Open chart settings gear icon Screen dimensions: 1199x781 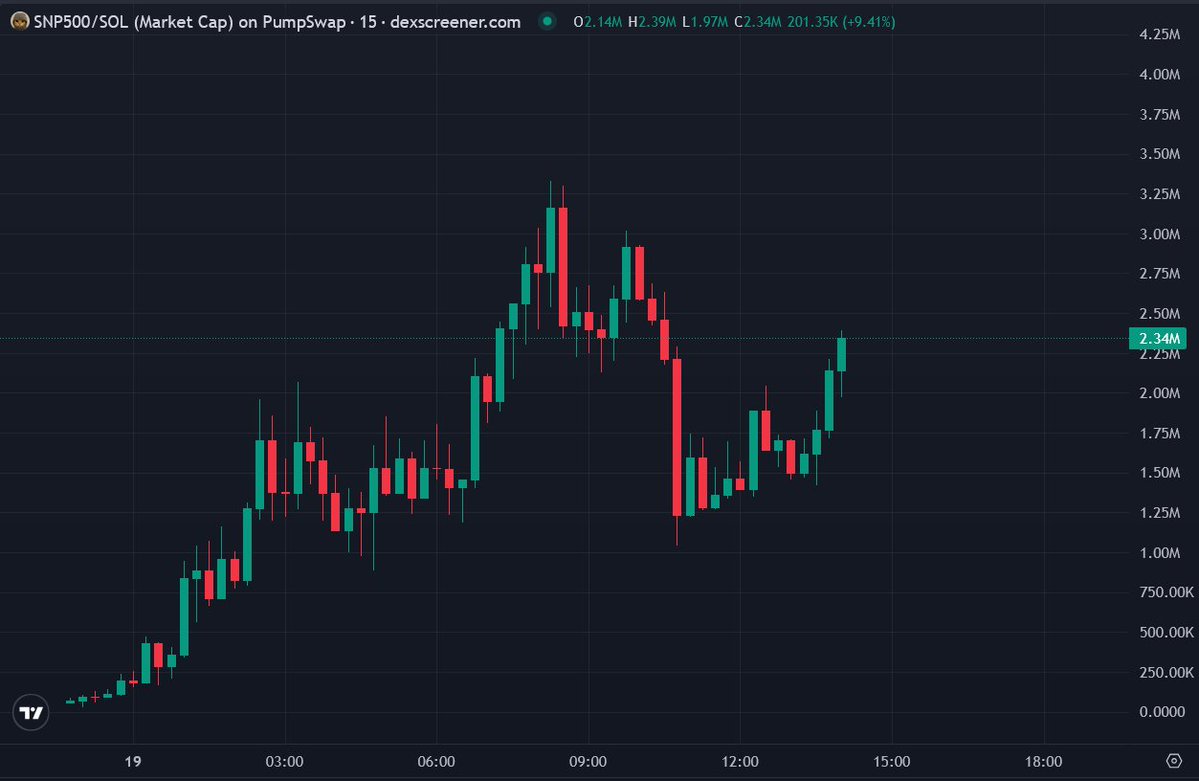(x=1174, y=761)
